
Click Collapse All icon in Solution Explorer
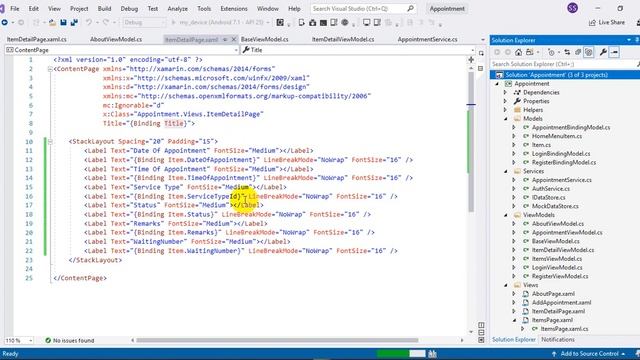(578, 52)
